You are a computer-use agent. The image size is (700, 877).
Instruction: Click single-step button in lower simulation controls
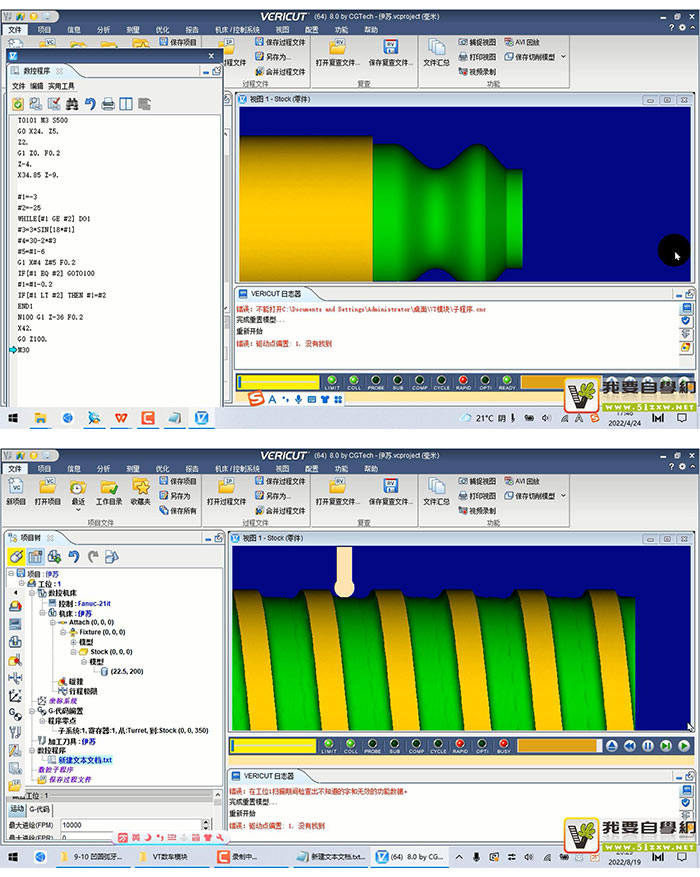click(666, 746)
